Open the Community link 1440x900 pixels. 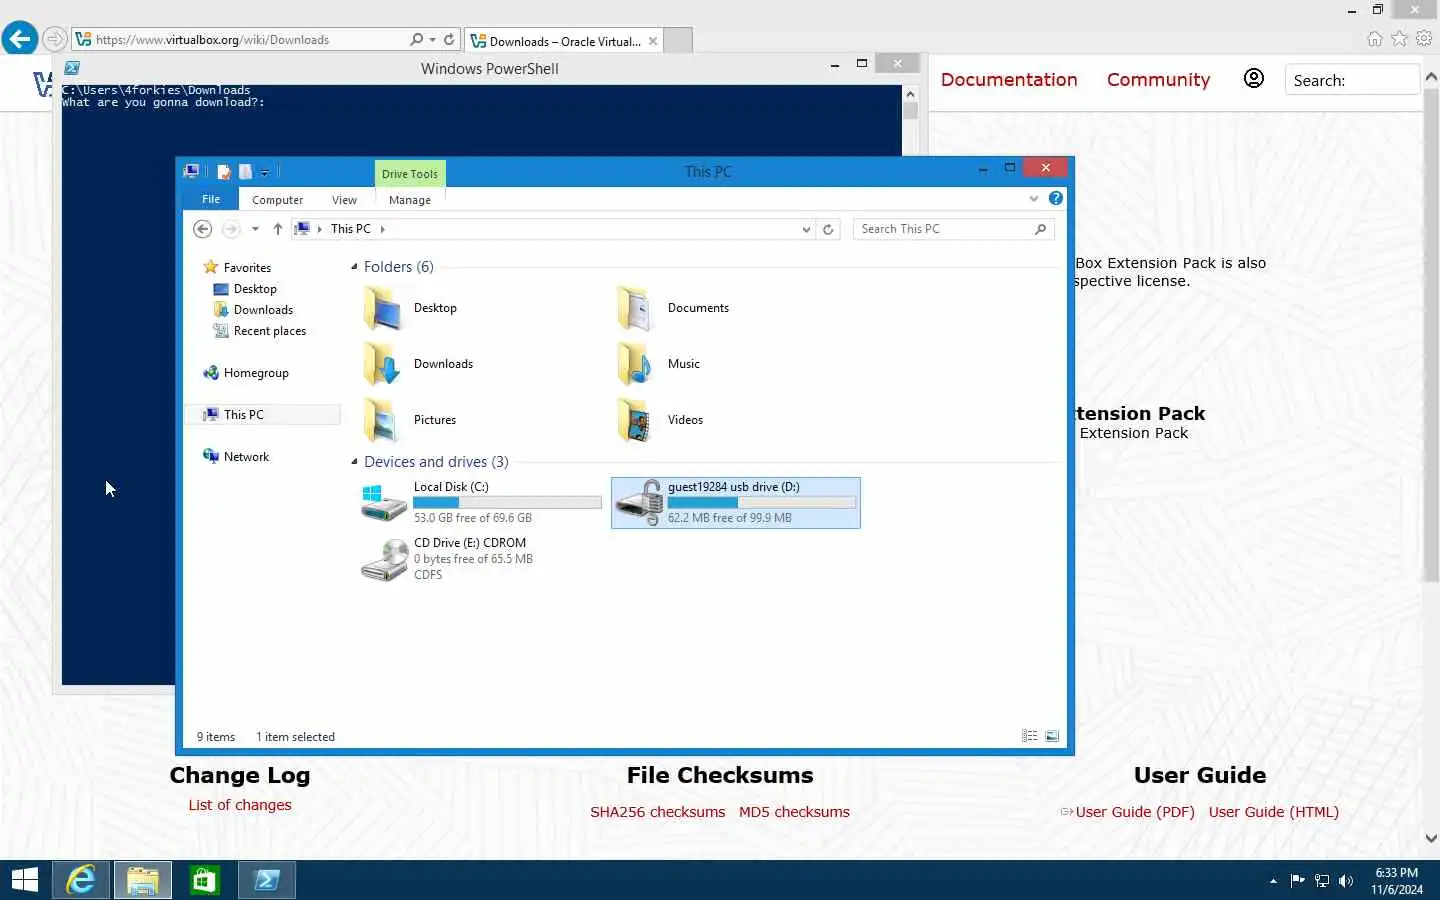1158,80
